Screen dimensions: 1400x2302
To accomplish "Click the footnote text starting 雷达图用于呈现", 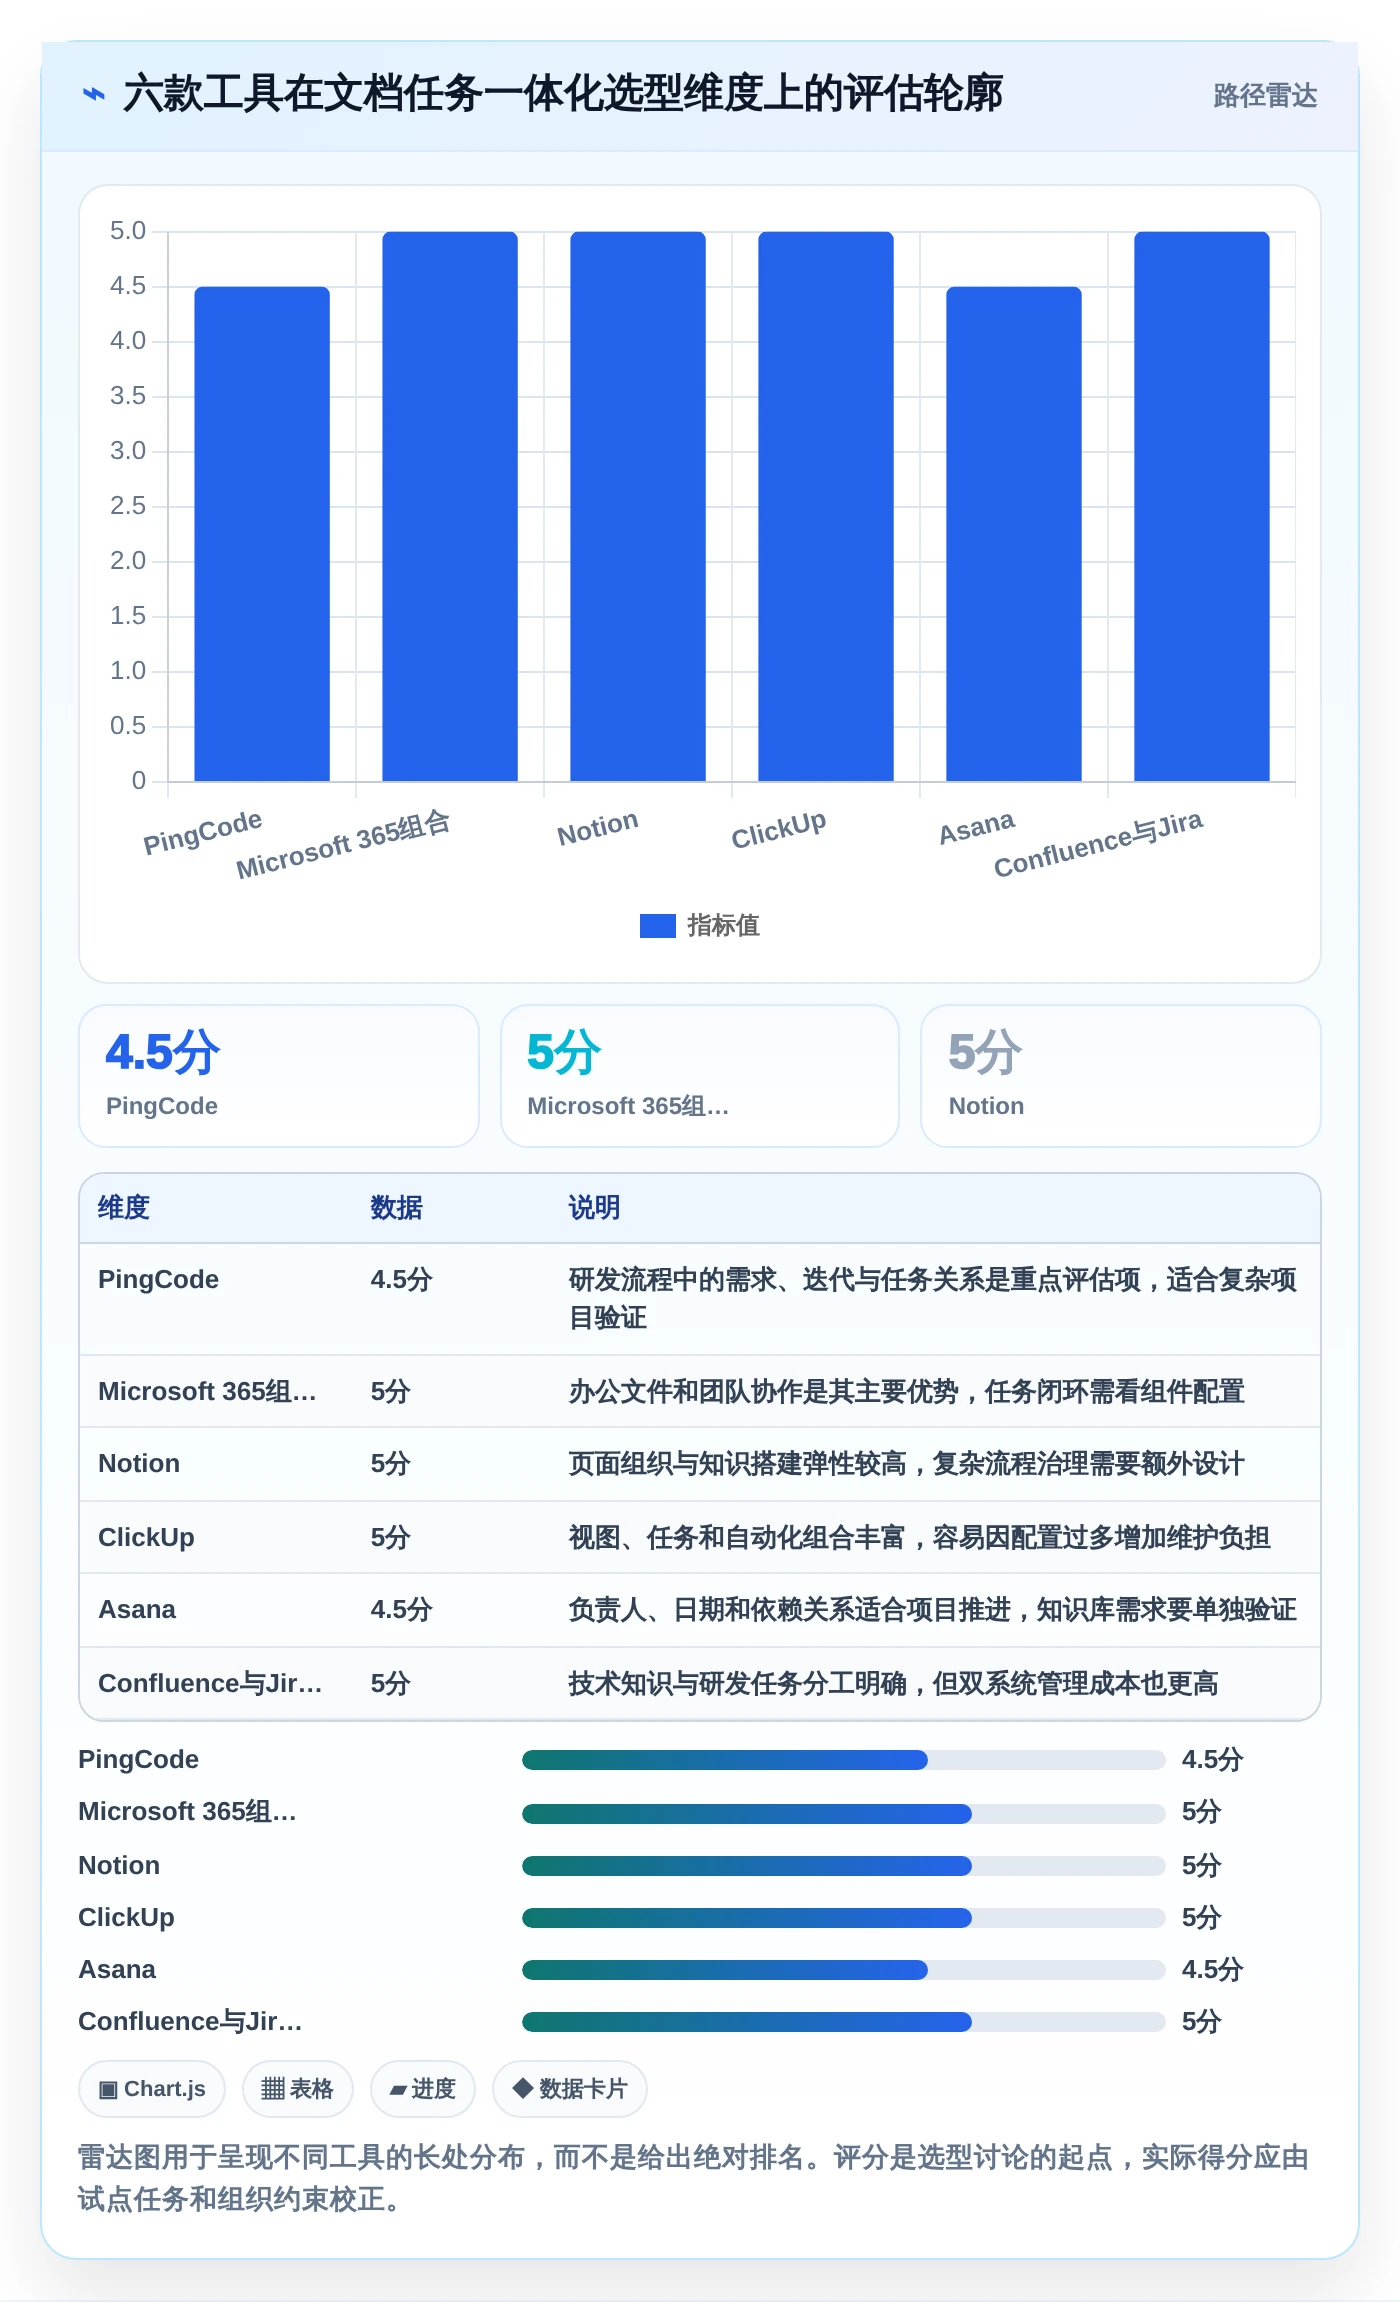I will (694, 2178).
